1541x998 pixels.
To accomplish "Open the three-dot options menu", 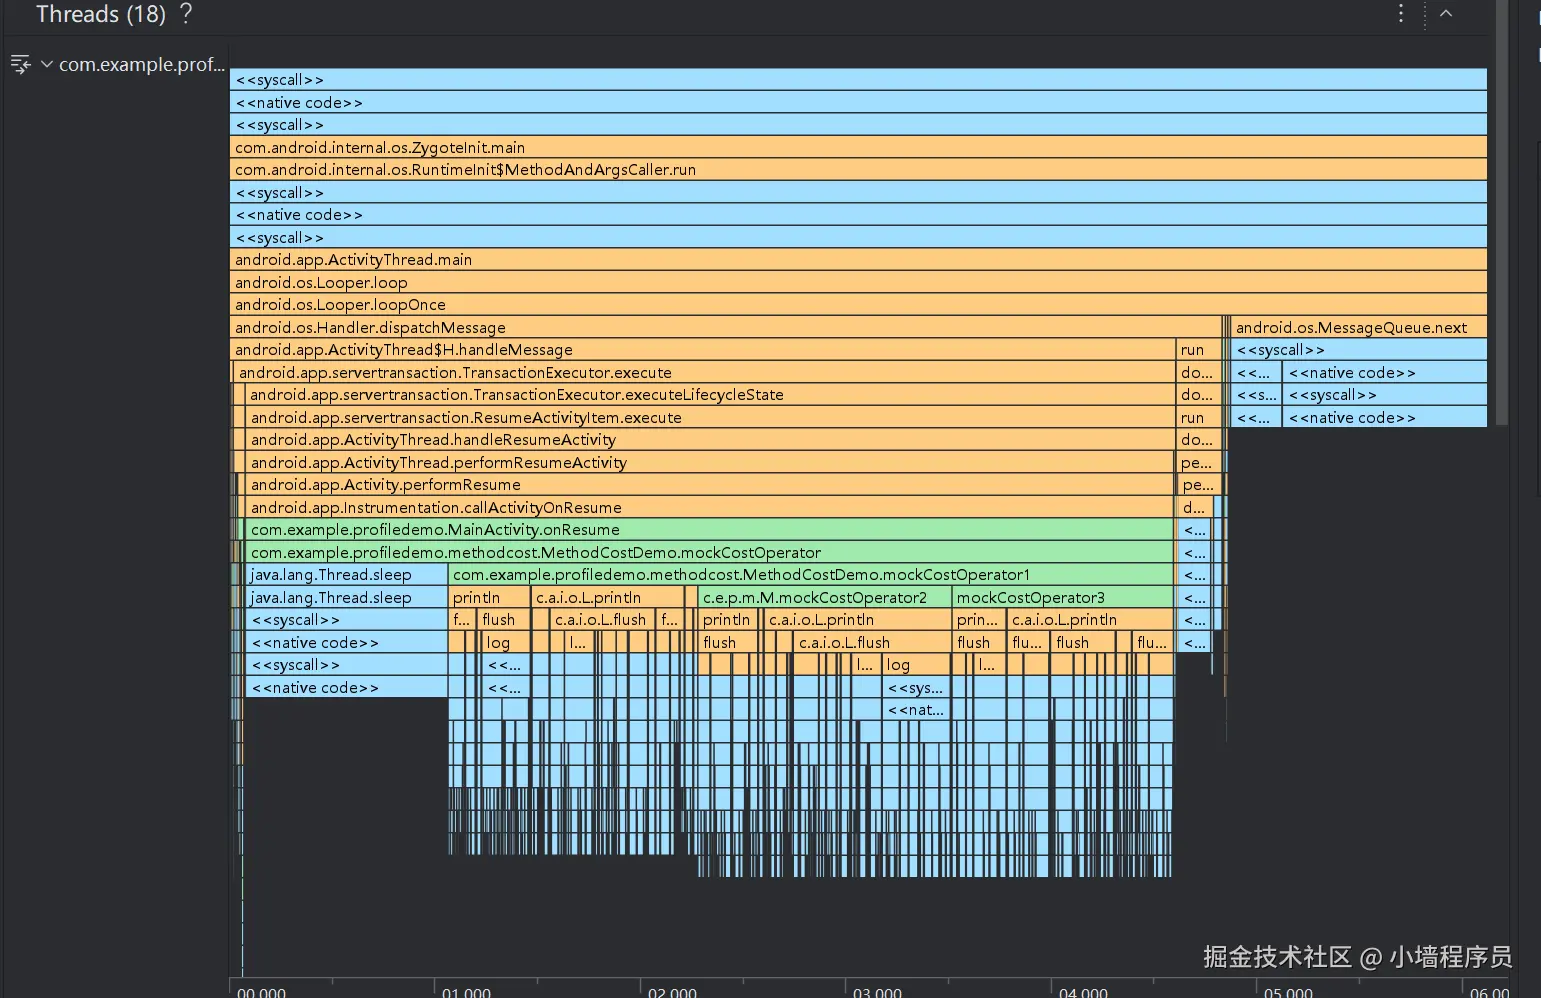I will pyautogui.click(x=1401, y=13).
